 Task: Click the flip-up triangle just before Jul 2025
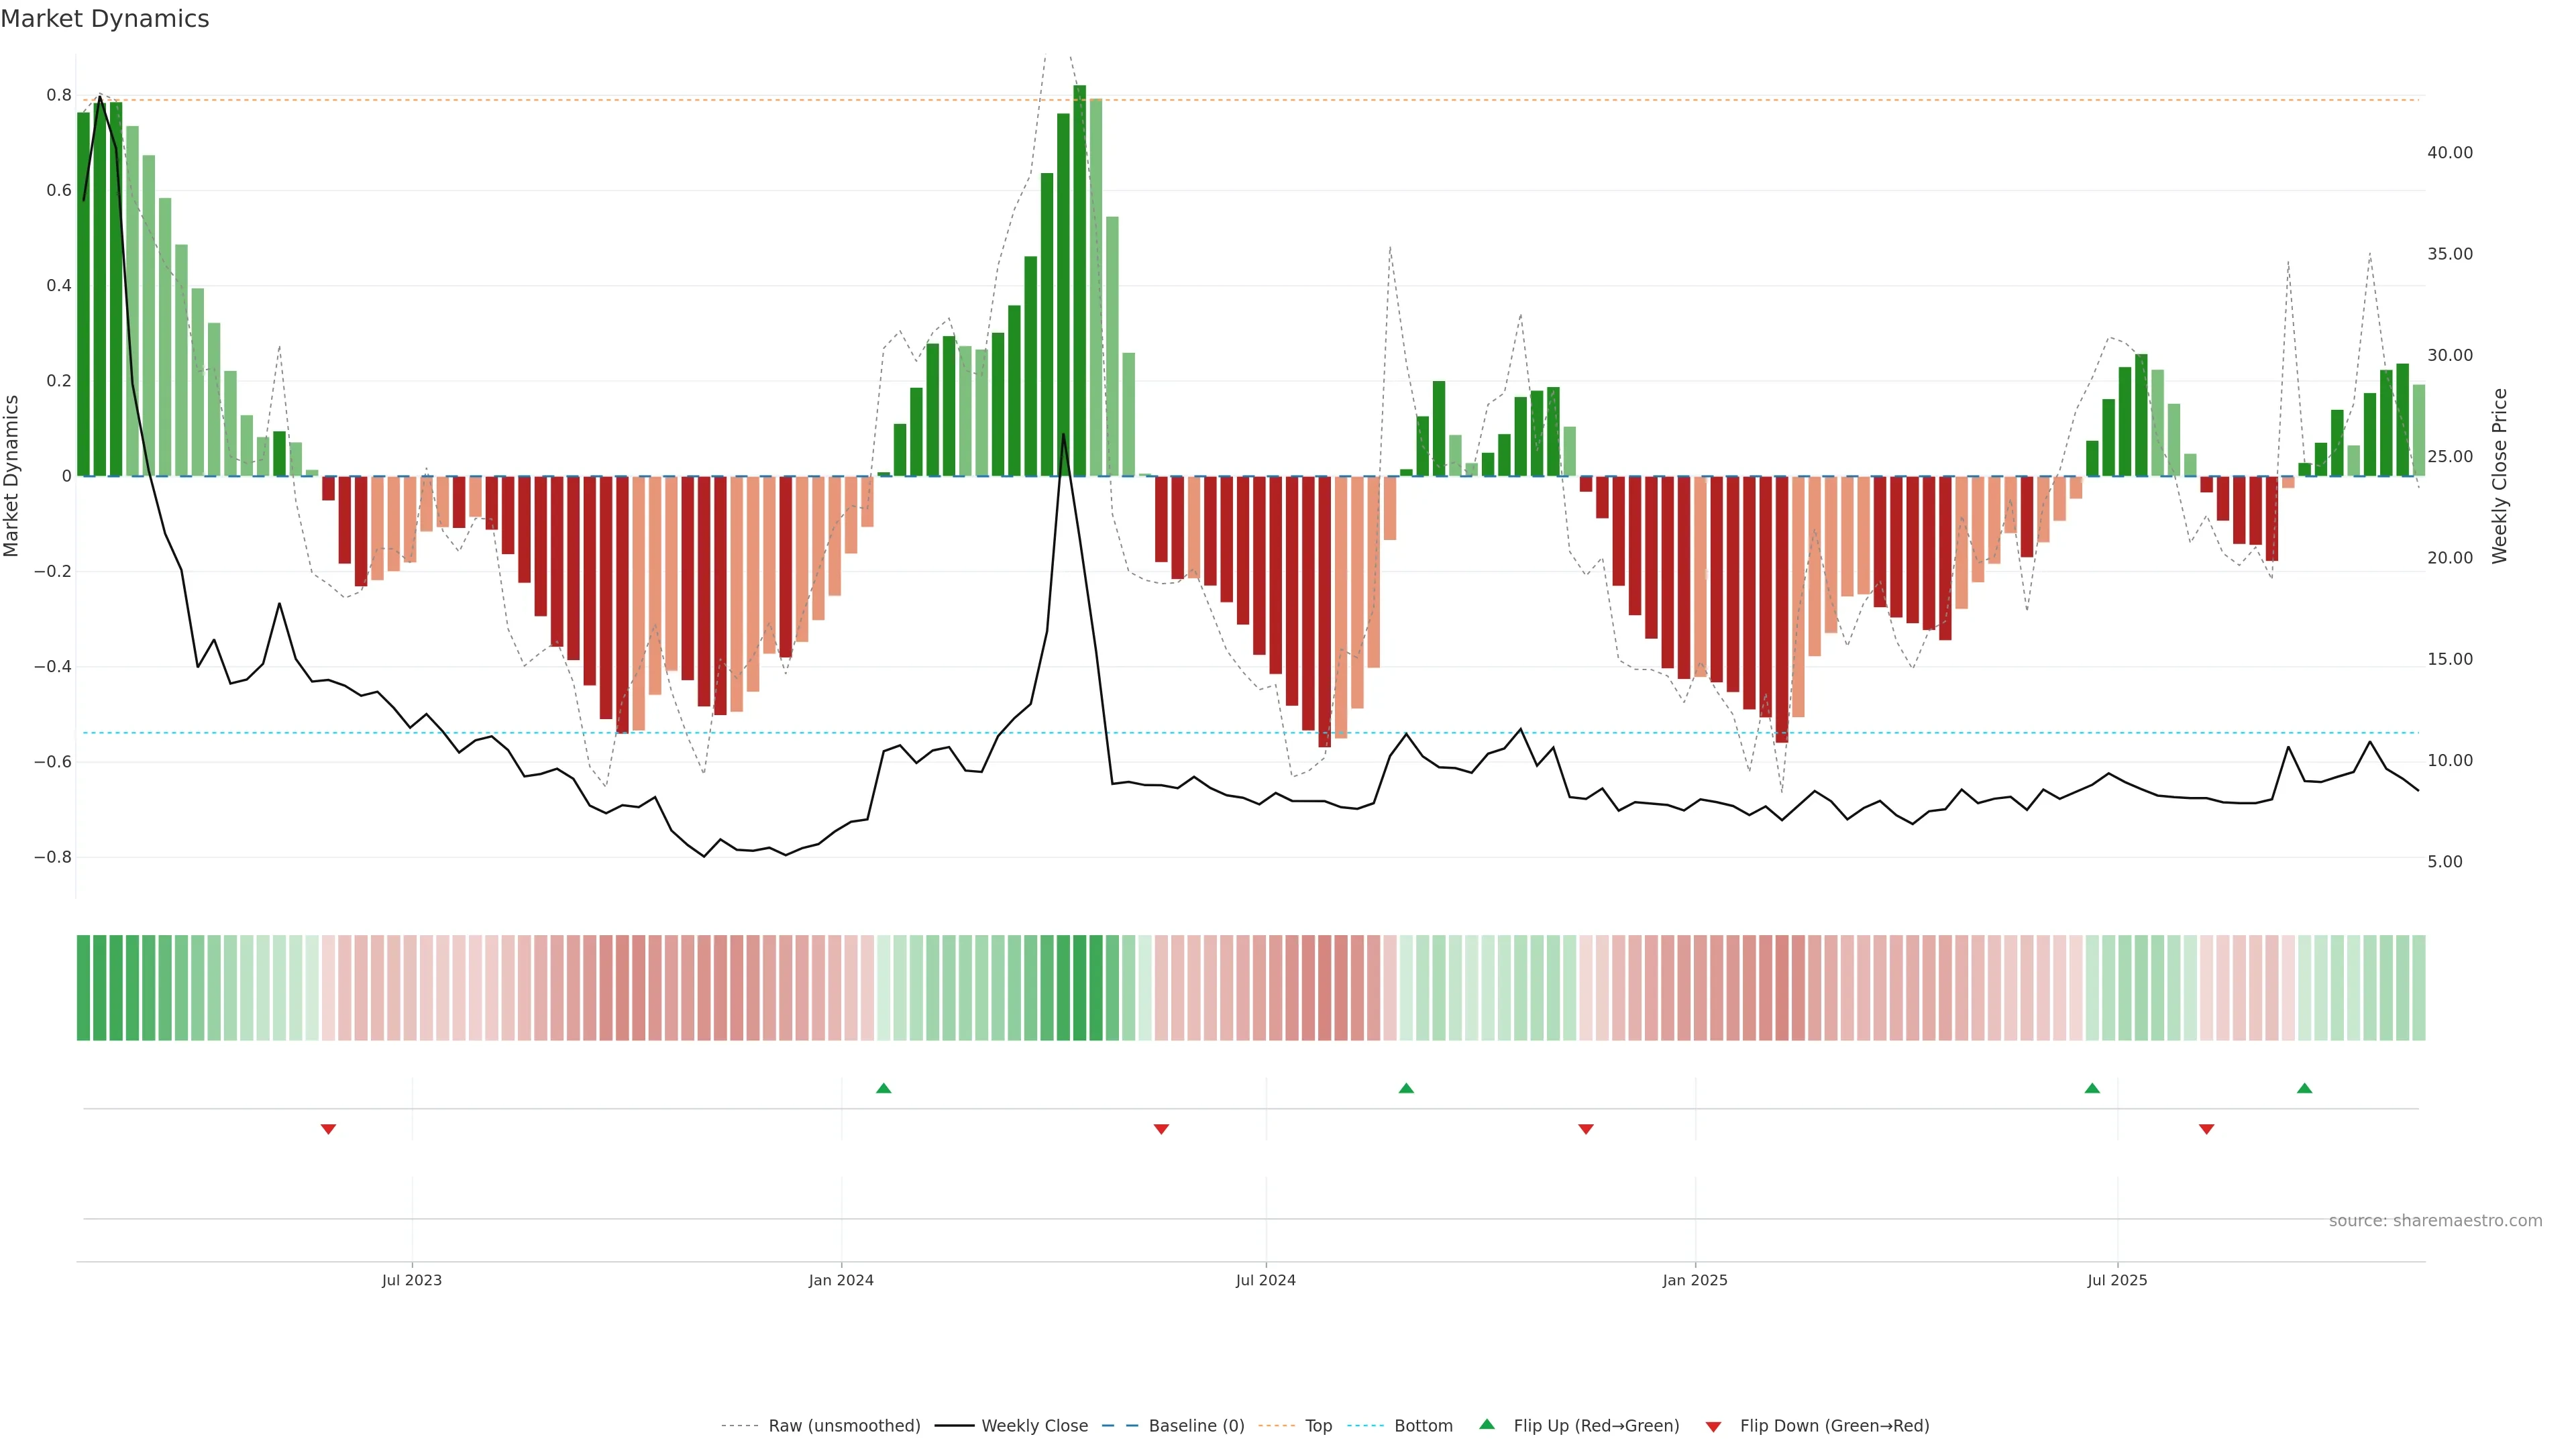coord(2092,1088)
